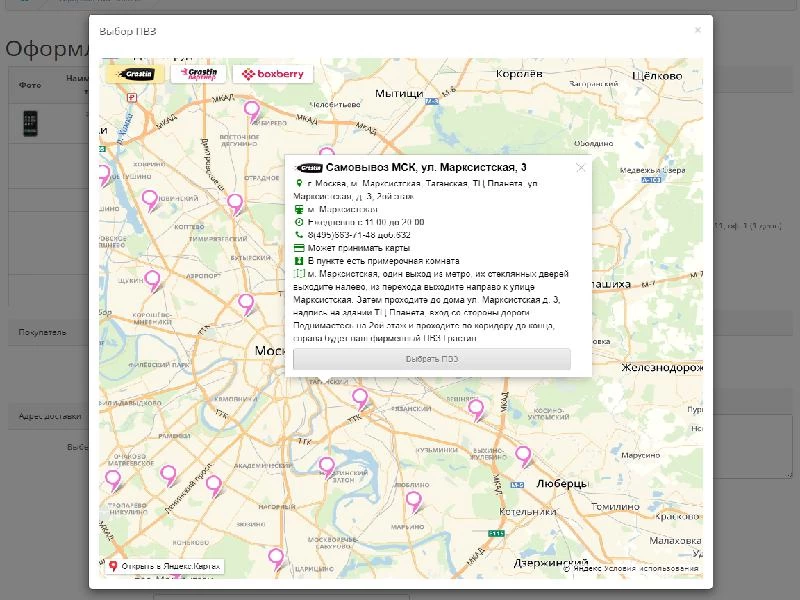Click the Котельники label on map
The height and width of the screenshot is (600, 800).
coord(527,511)
